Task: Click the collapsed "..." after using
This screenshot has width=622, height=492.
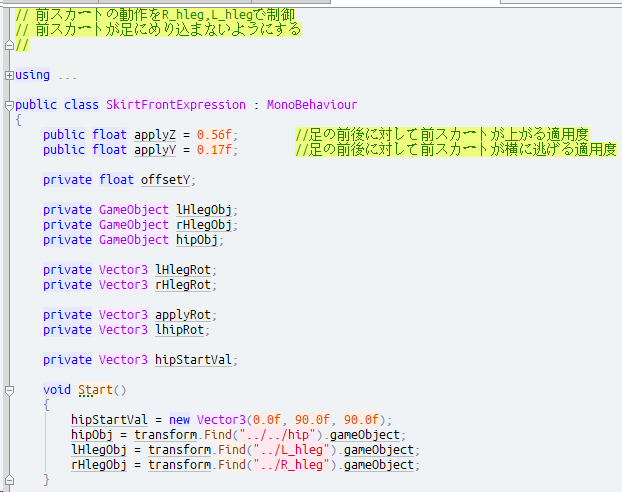Action: pos(67,75)
